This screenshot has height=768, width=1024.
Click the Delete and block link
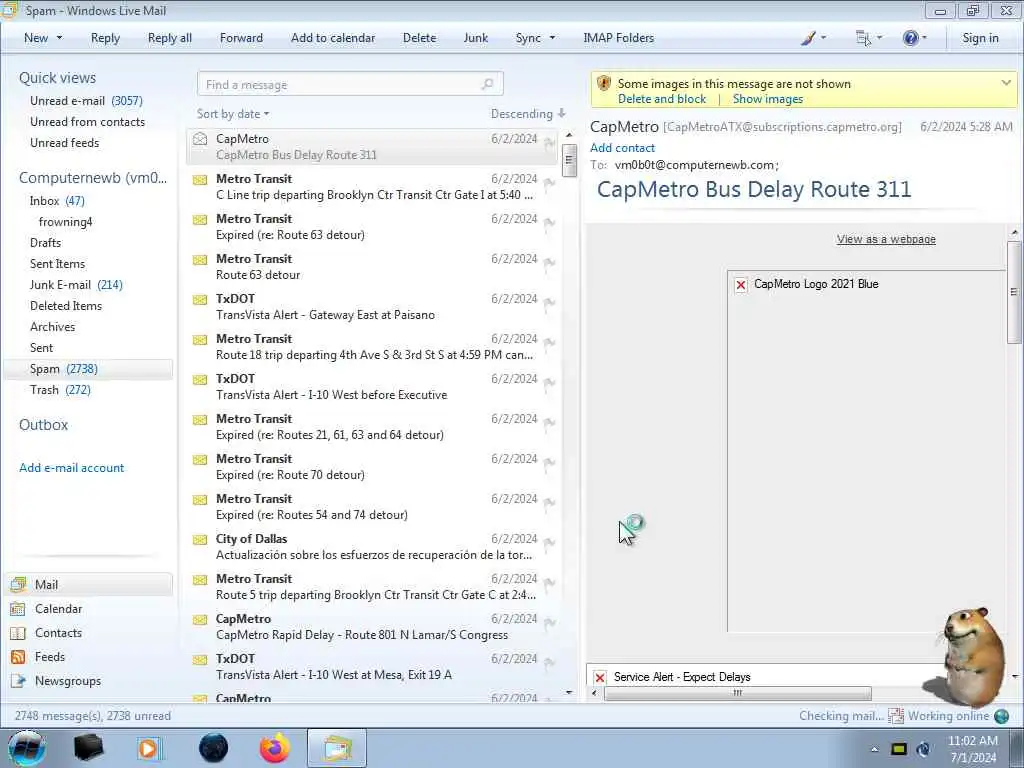pos(662,99)
